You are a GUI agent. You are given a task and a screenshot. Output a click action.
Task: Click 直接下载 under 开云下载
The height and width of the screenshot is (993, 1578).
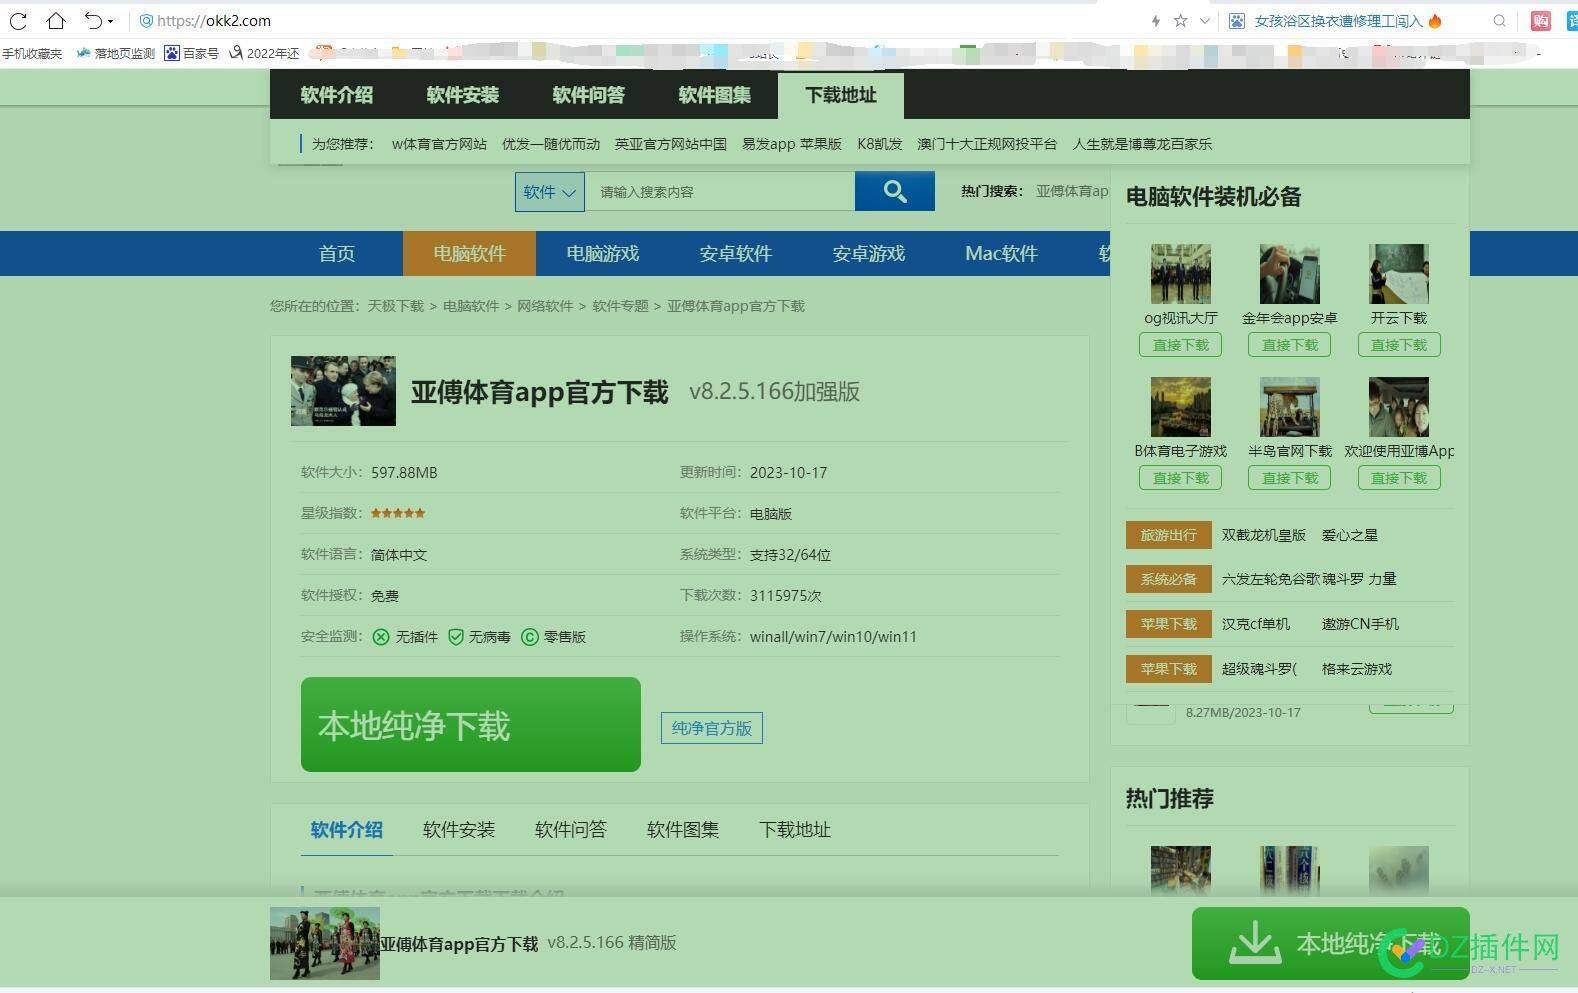[x=1399, y=345]
